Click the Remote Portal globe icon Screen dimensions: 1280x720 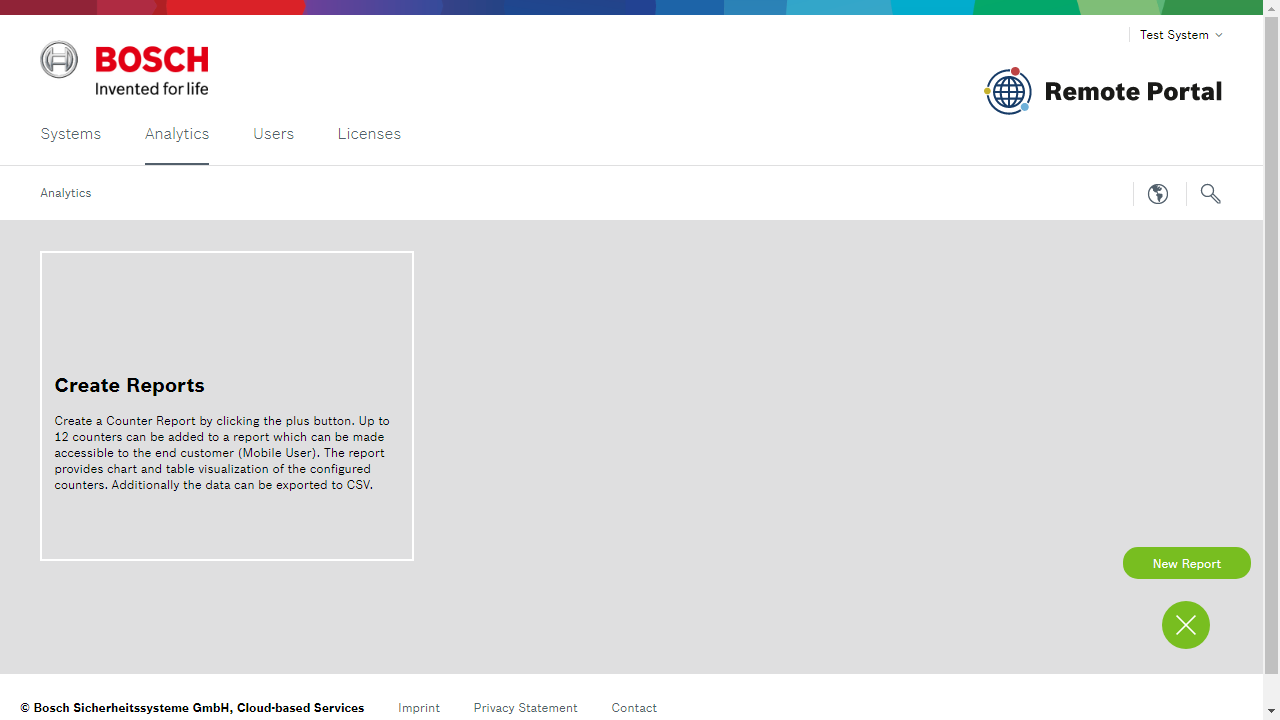point(1008,91)
